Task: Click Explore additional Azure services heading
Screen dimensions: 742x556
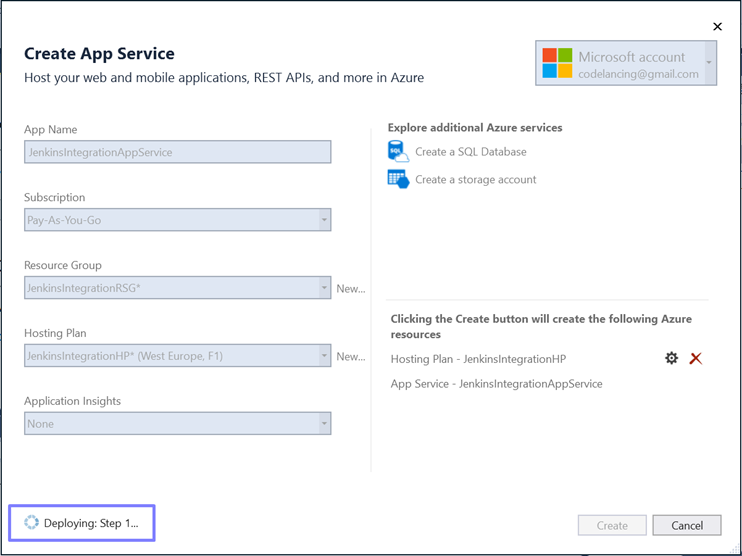Action: 475,128
